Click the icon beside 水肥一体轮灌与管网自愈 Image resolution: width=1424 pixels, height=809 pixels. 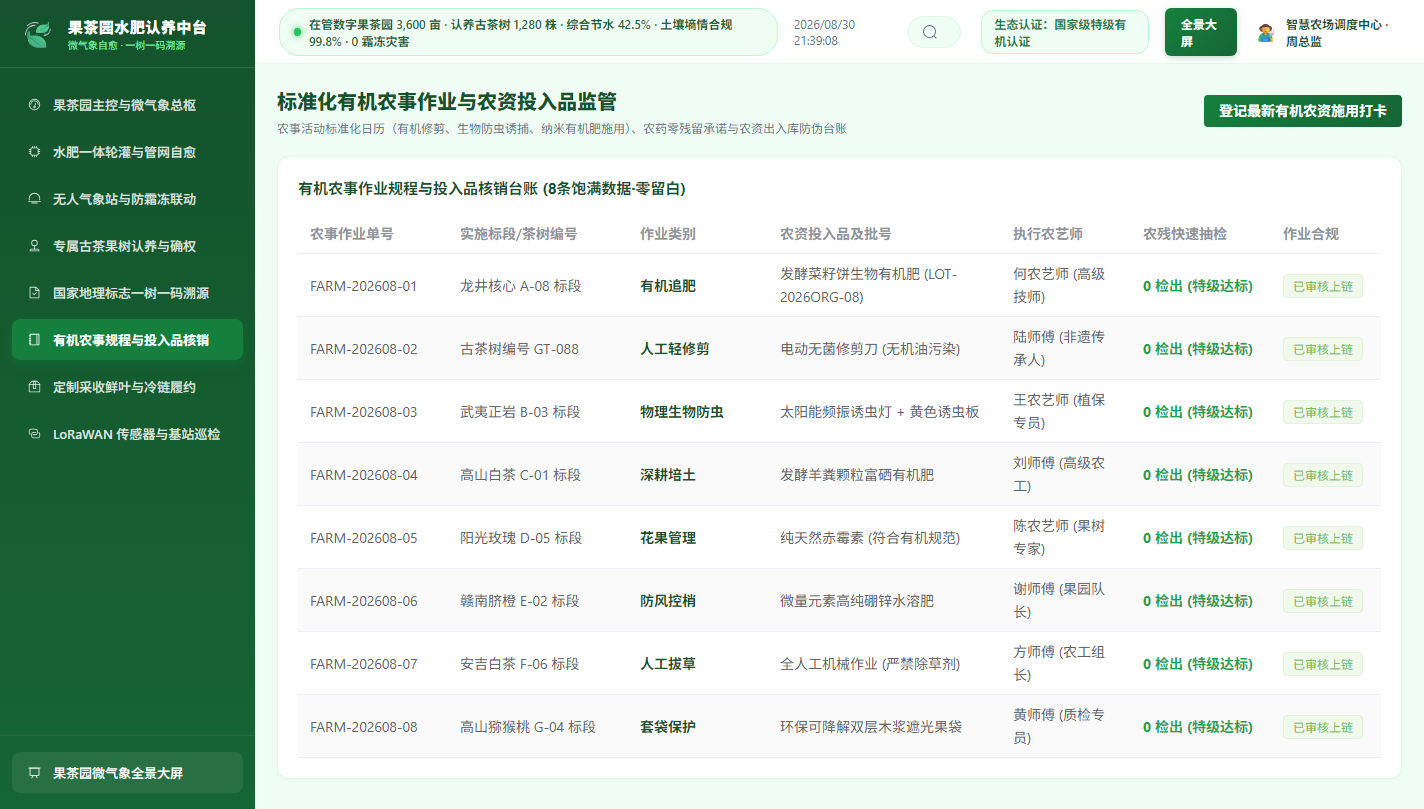(34, 152)
